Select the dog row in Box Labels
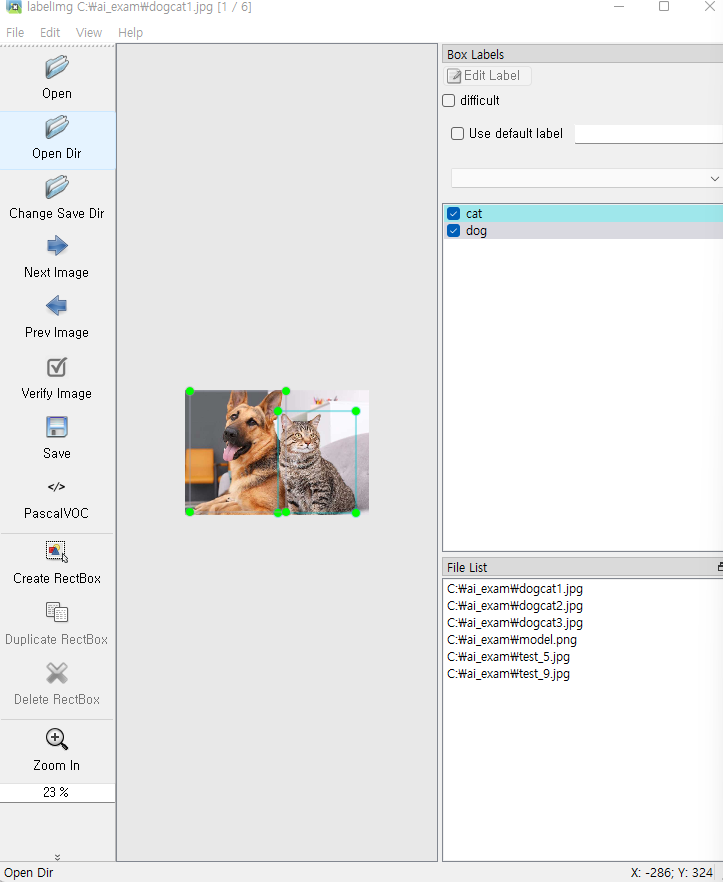Screen dimensions: 723x882 click(x=583, y=231)
